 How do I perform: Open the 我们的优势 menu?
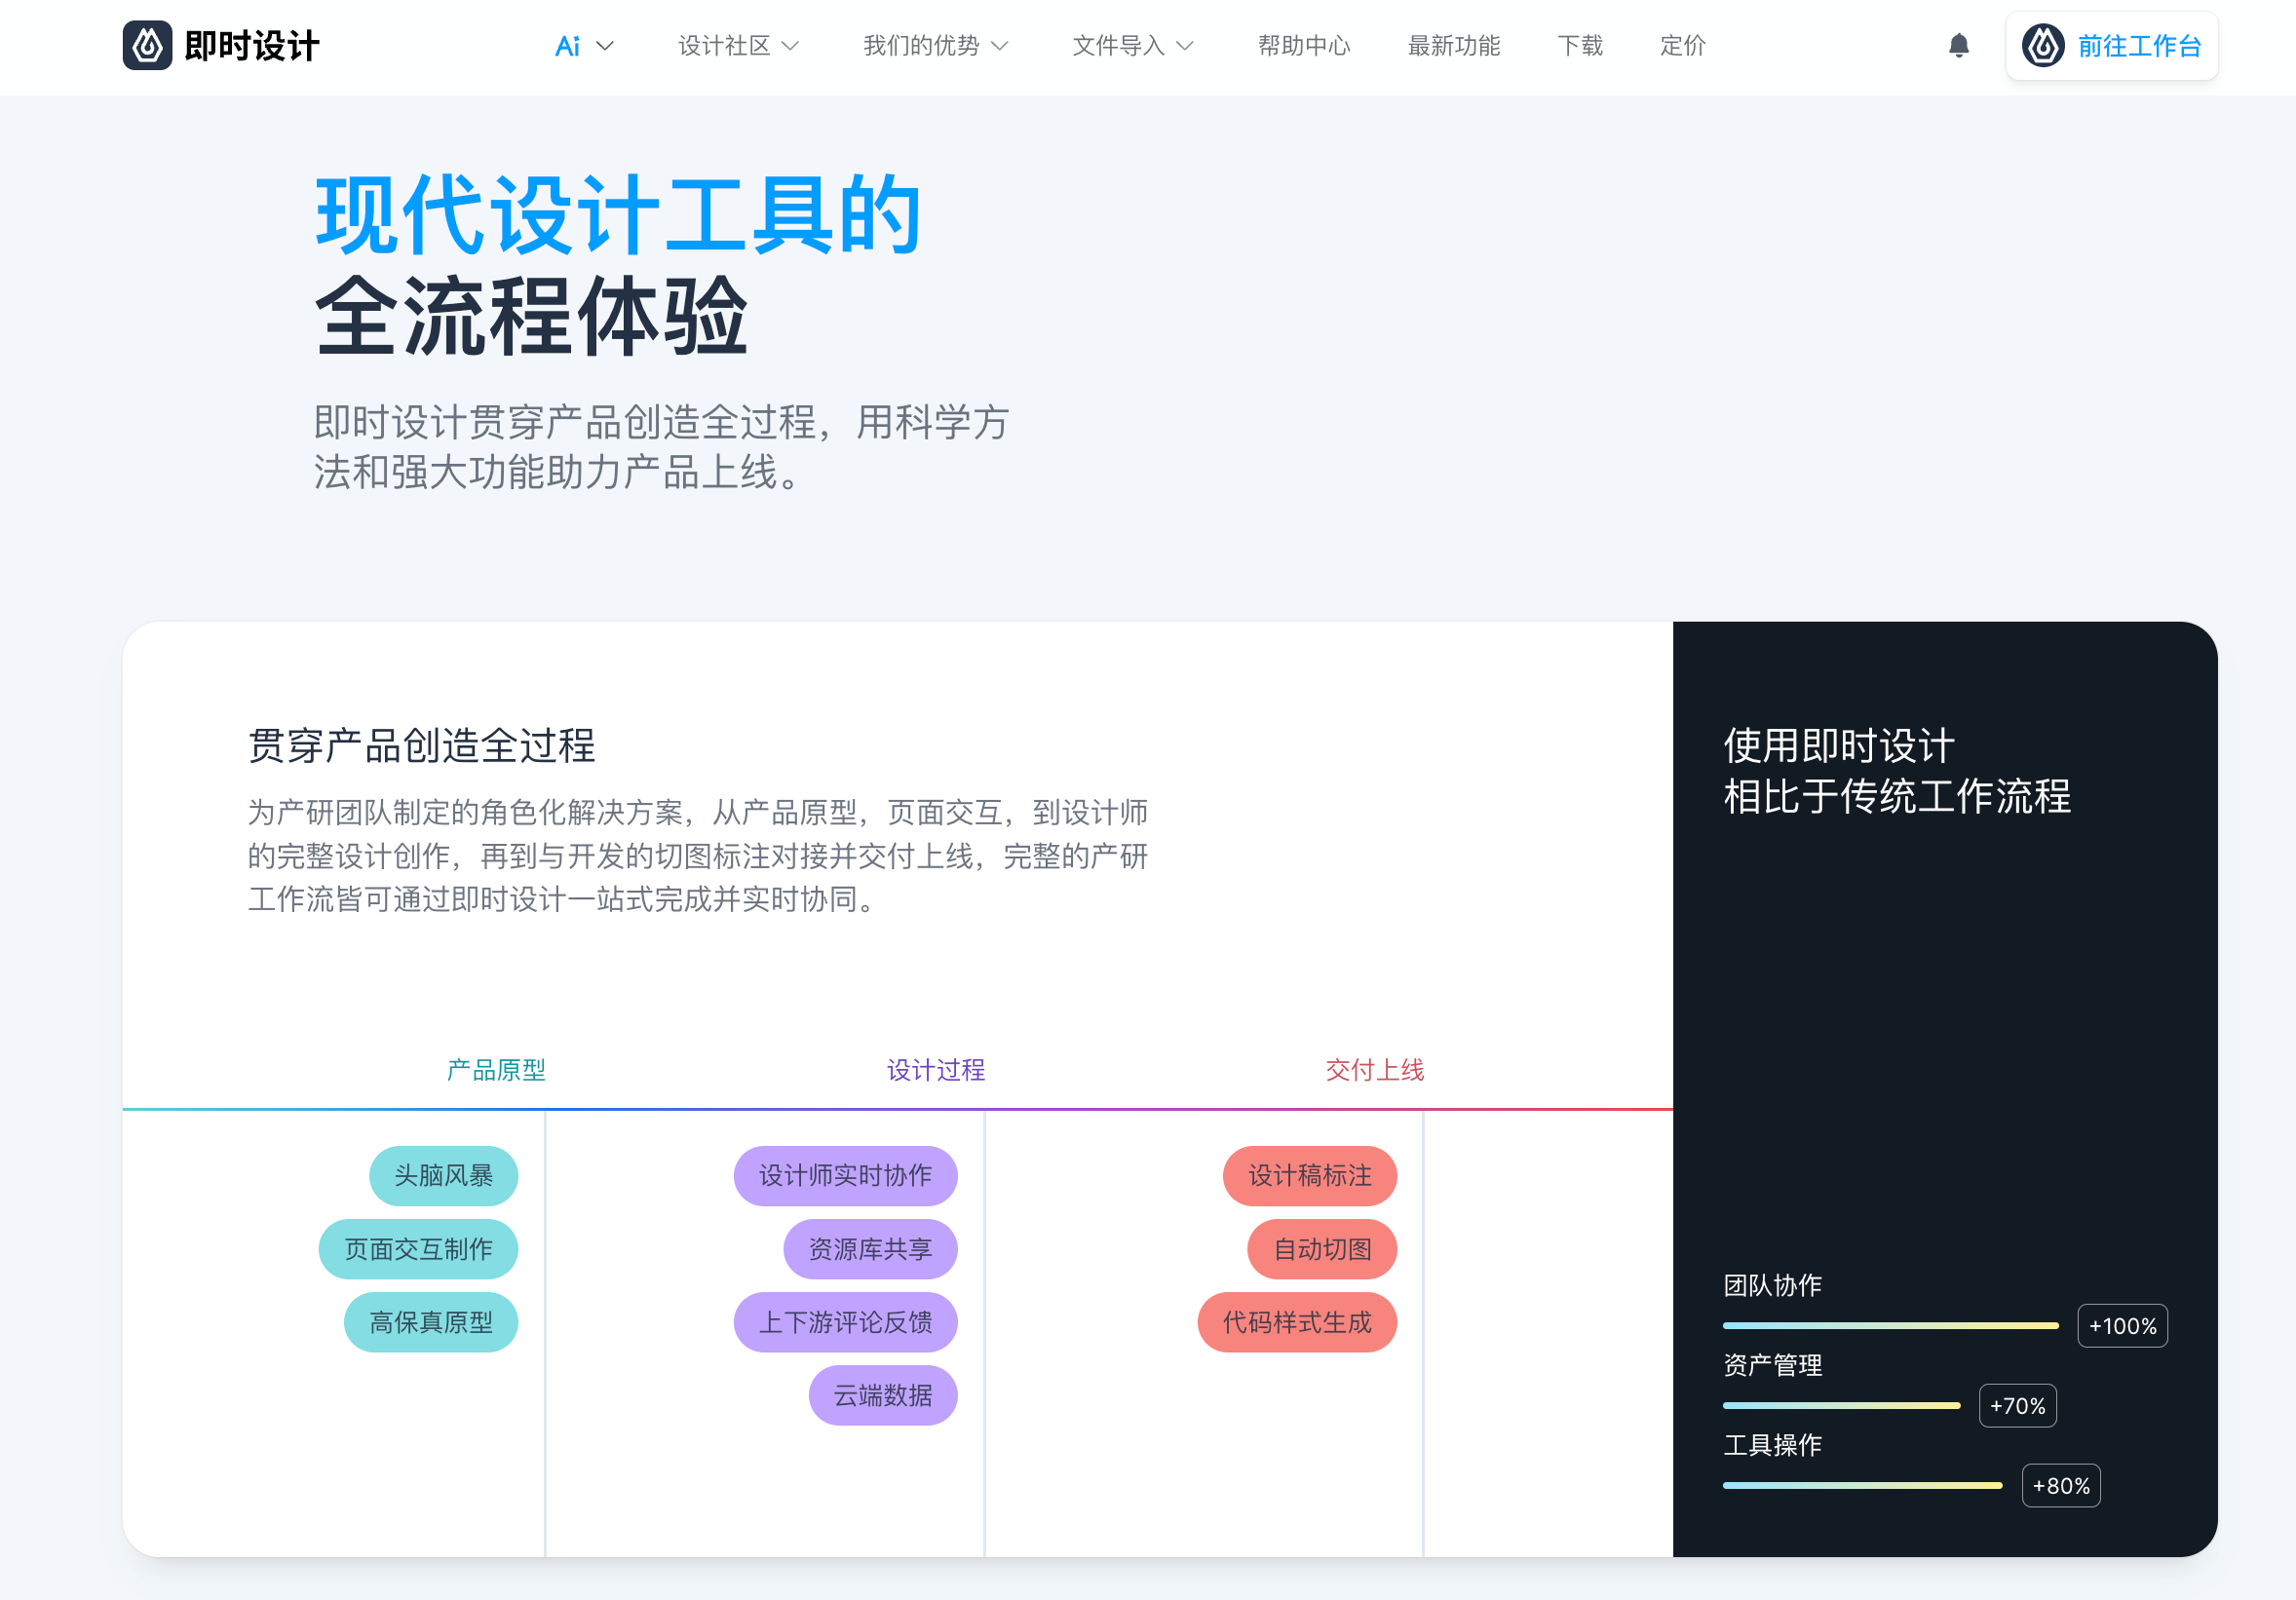tap(922, 46)
